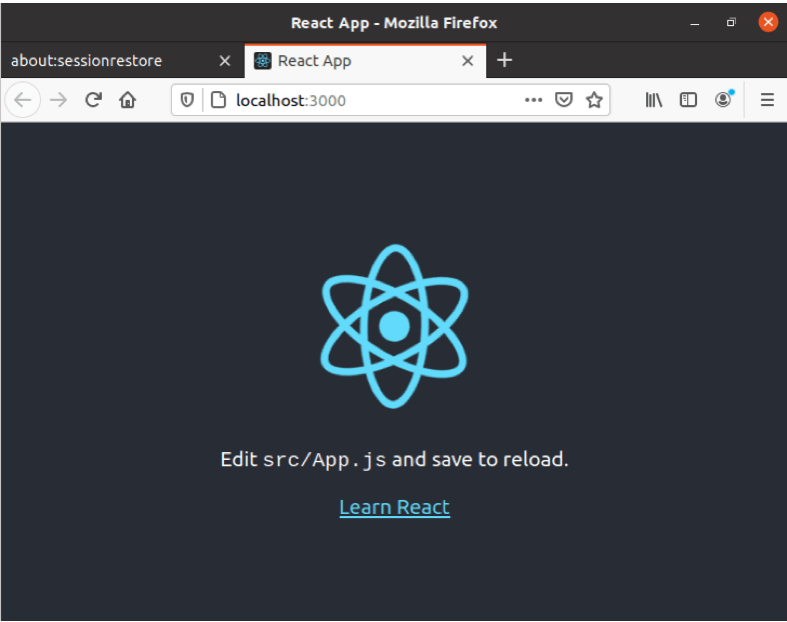The width and height of the screenshot is (787, 622).
Task: Save page to Pocket
Action: coord(564,100)
